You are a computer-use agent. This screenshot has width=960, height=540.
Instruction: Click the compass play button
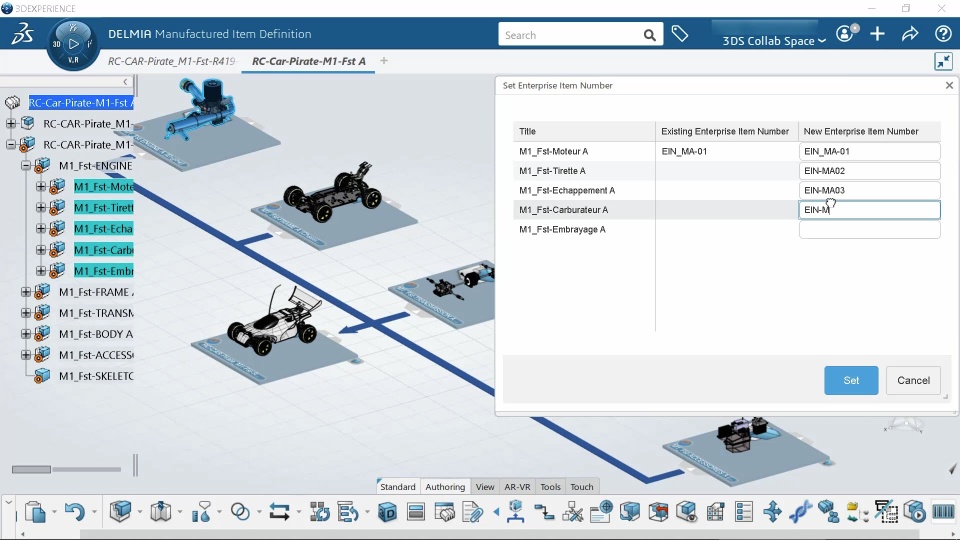[x=73, y=44]
